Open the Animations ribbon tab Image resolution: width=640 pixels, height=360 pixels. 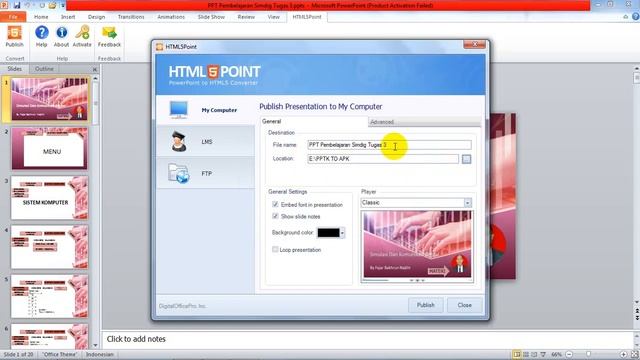[x=171, y=17]
